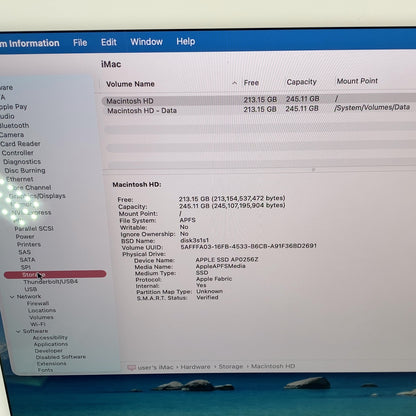Click the /System/Volumes/Data mount point cell
The height and width of the screenshot is (416, 416).
point(372,107)
